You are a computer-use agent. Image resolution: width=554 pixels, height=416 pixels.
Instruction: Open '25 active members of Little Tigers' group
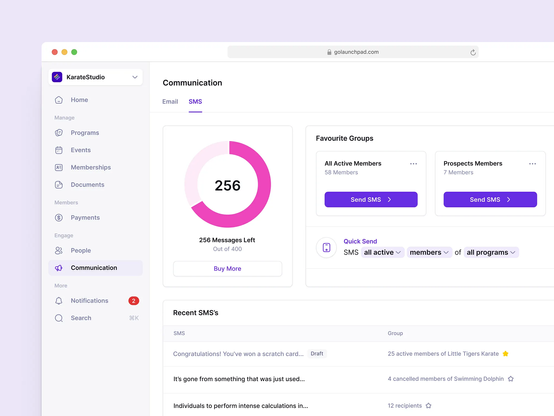(x=443, y=354)
